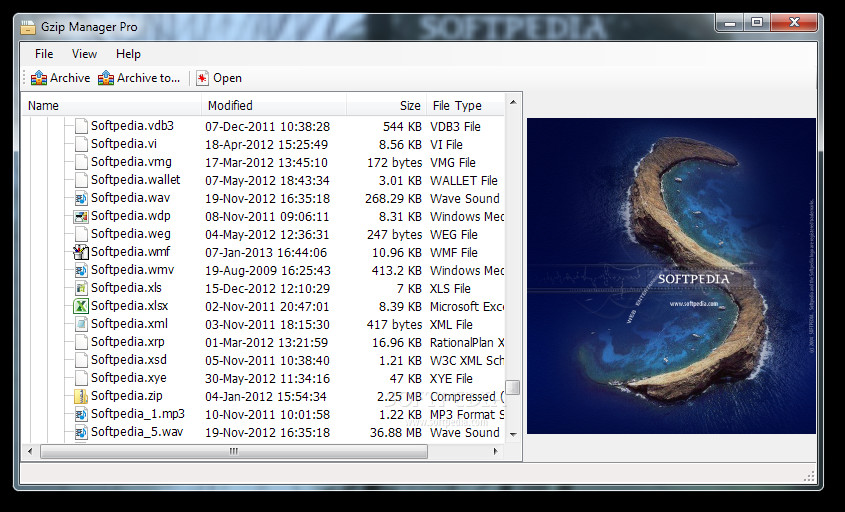This screenshot has height=512, width=845.
Task: Select the Softpedia.xls file icon
Action: coord(81,288)
